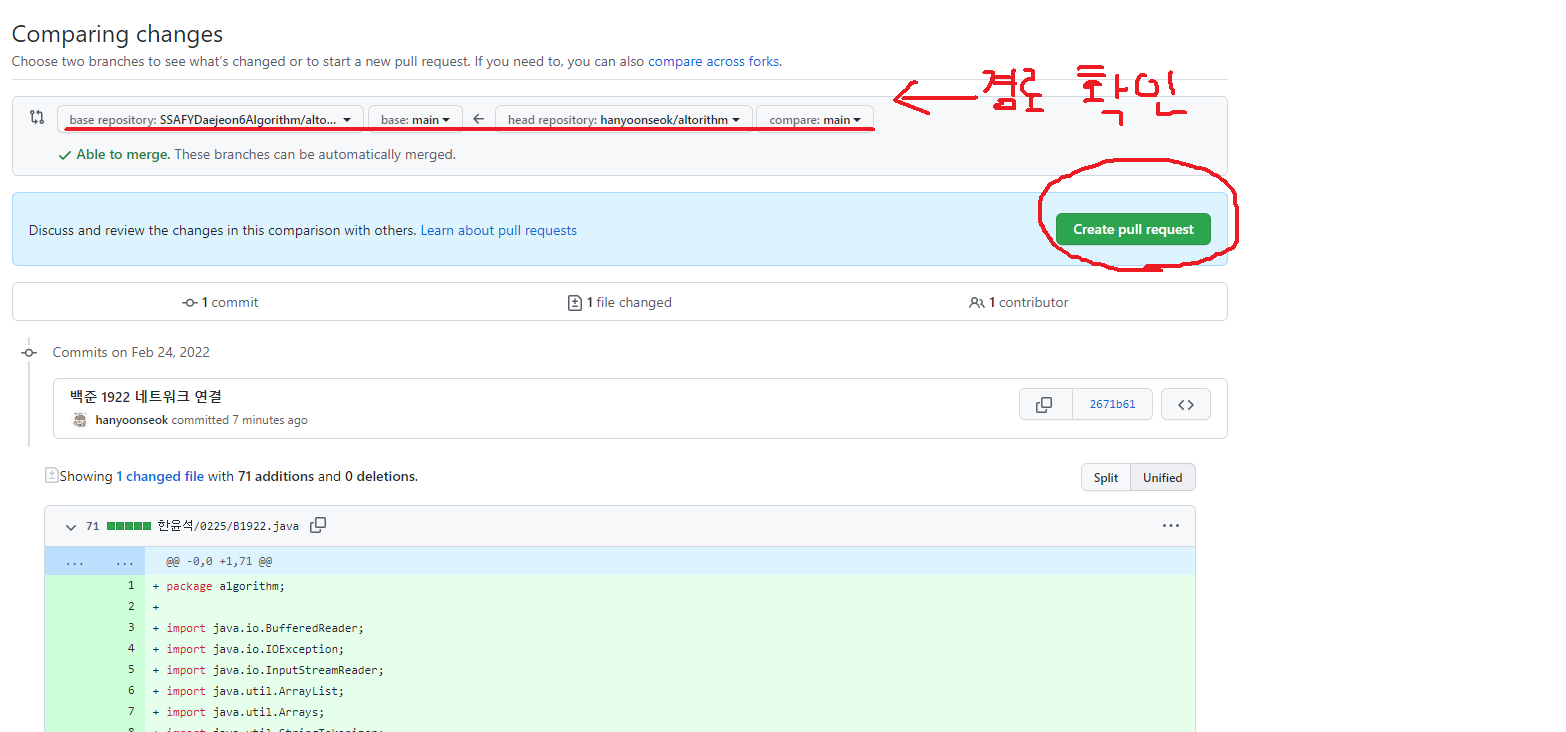Open the 1 contributor tab
The image size is (1566, 732).
pos(1018,302)
